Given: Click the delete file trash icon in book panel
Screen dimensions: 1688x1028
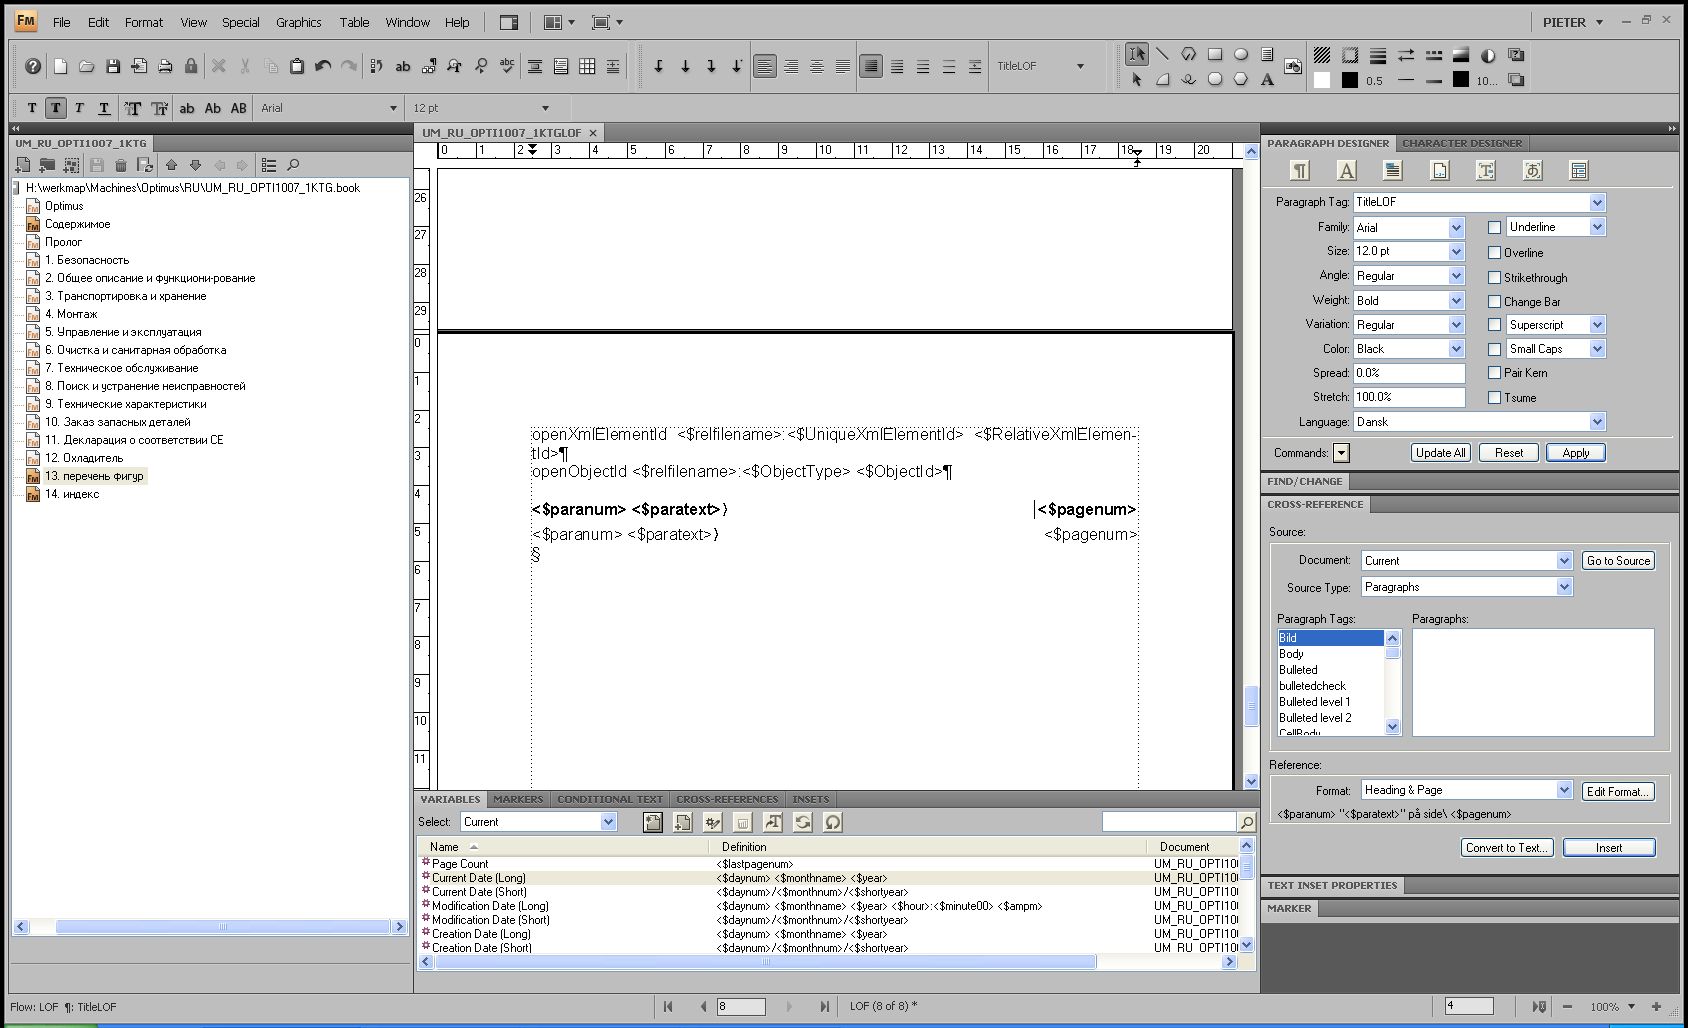Looking at the screenshot, I should (121, 165).
